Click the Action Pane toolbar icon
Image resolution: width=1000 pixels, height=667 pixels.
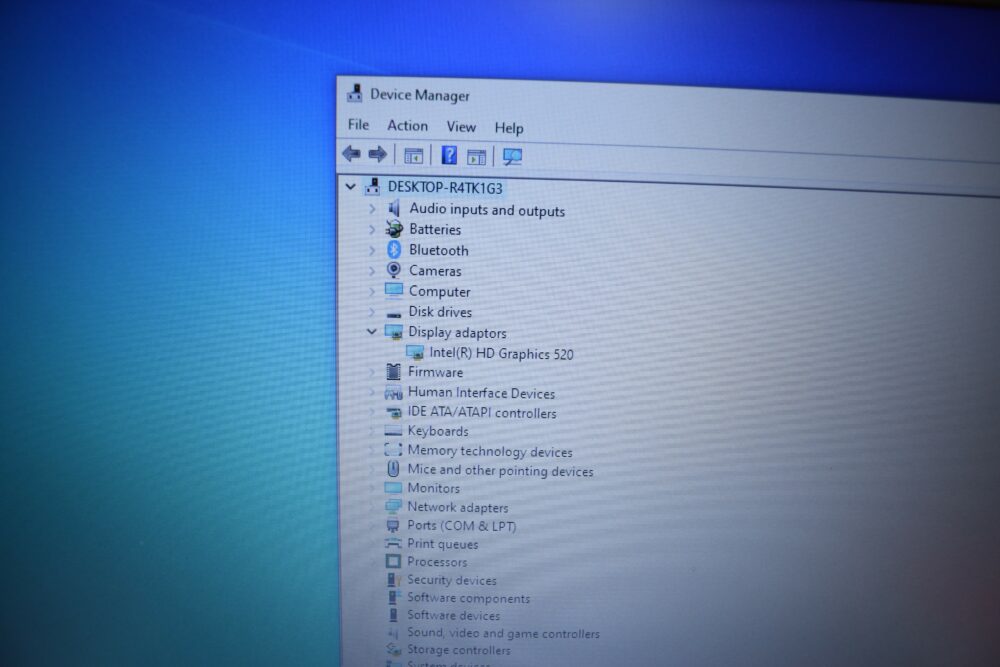[476, 157]
